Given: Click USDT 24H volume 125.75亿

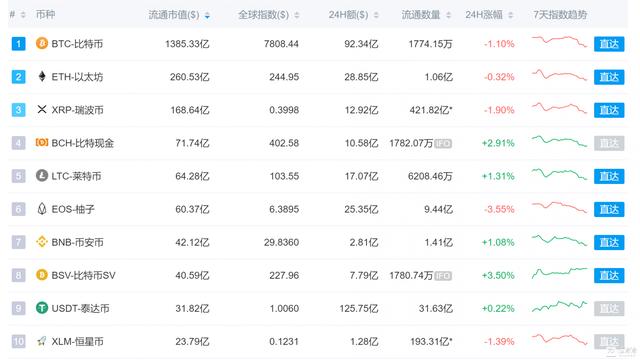Looking at the screenshot, I should tap(359, 308).
